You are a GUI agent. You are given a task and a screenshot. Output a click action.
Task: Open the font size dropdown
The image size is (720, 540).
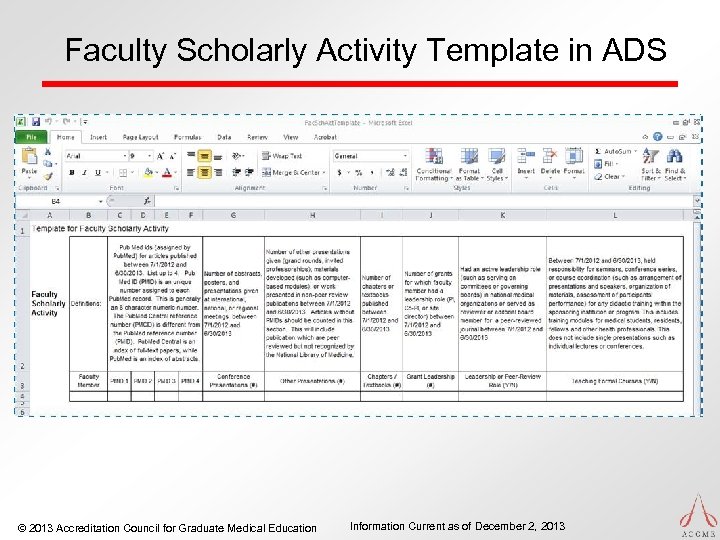coord(149,156)
